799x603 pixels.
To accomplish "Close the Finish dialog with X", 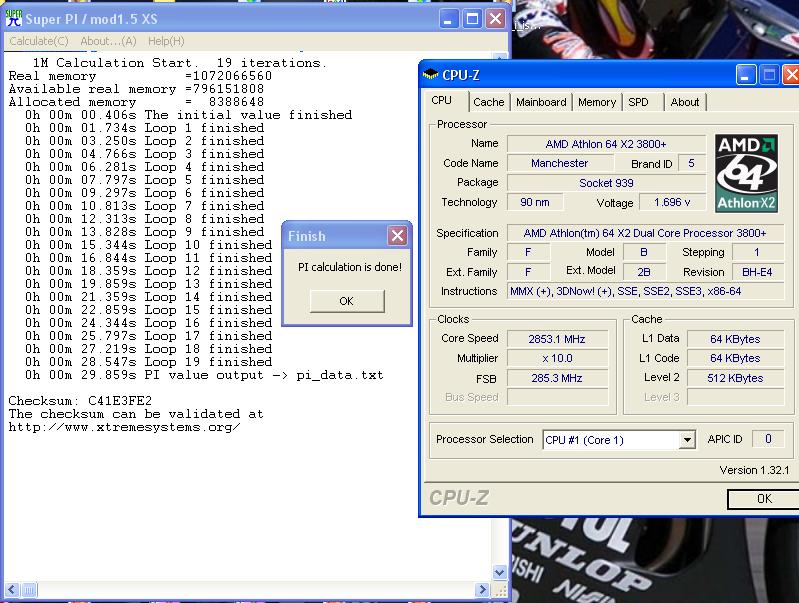I will [397, 235].
